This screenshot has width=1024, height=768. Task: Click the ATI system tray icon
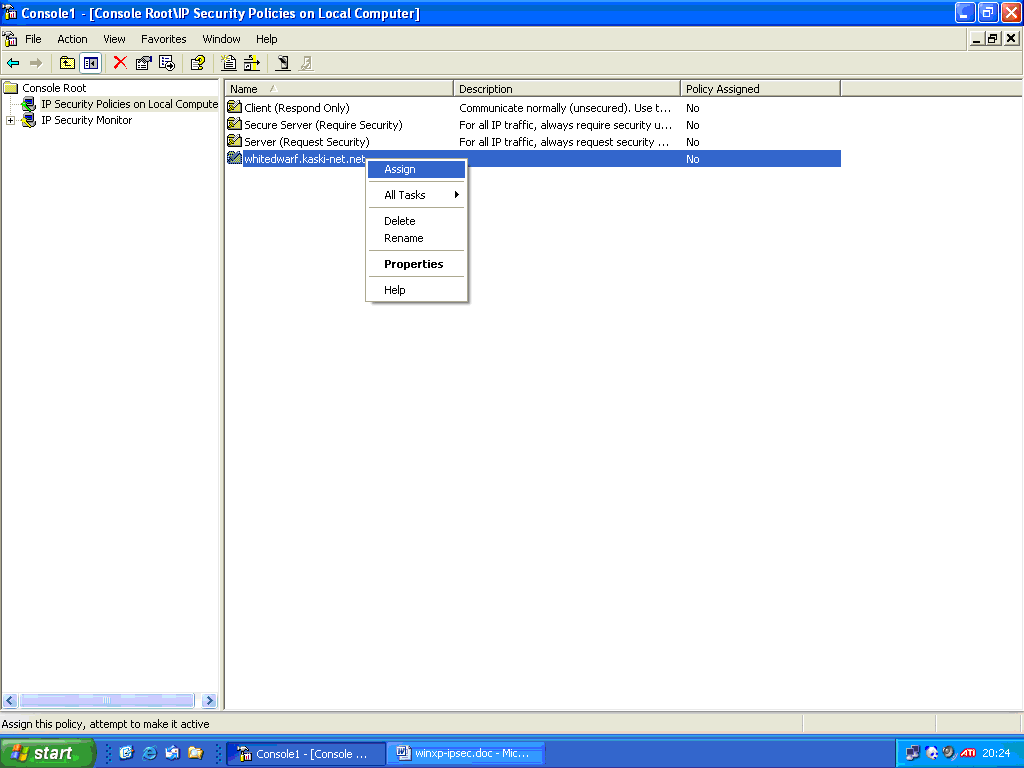pyautogui.click(x=968, y=753)
